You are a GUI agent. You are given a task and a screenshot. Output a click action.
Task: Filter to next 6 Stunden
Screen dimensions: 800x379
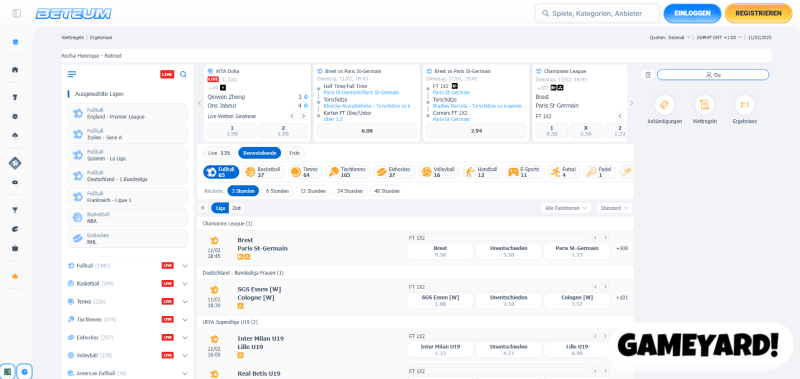tap(277, 191)
